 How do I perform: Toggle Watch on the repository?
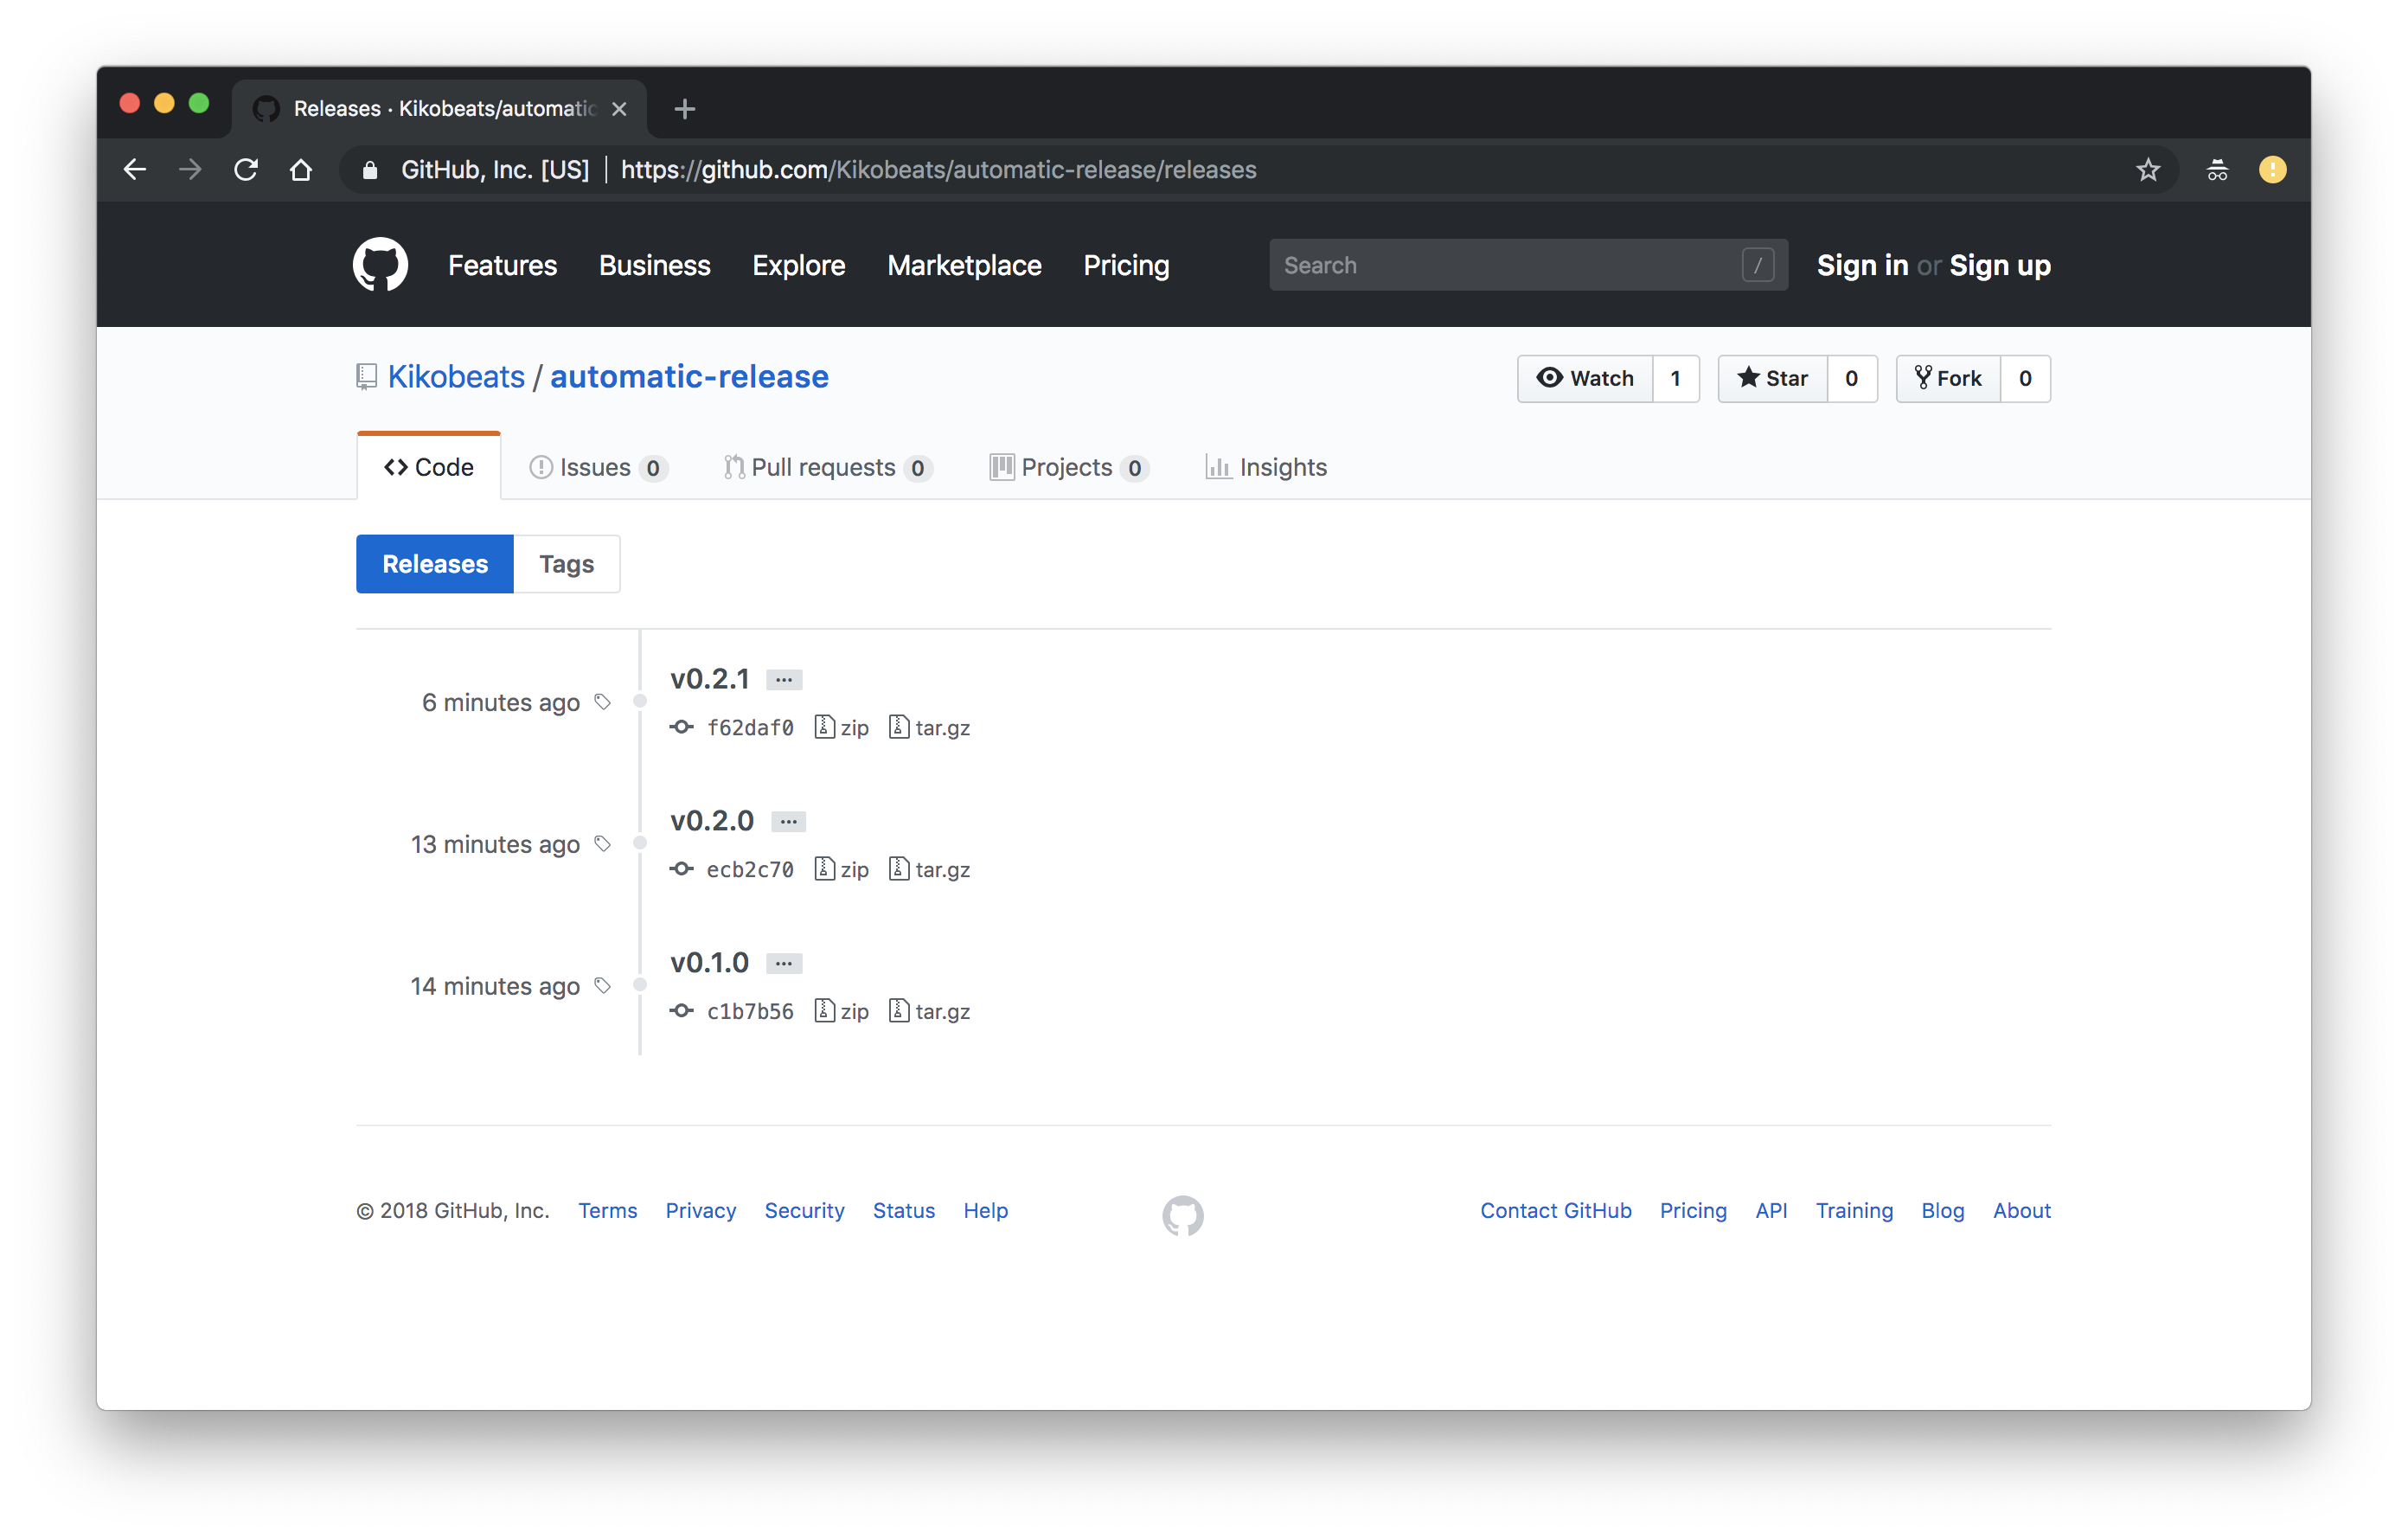[x=1585, y=378]
